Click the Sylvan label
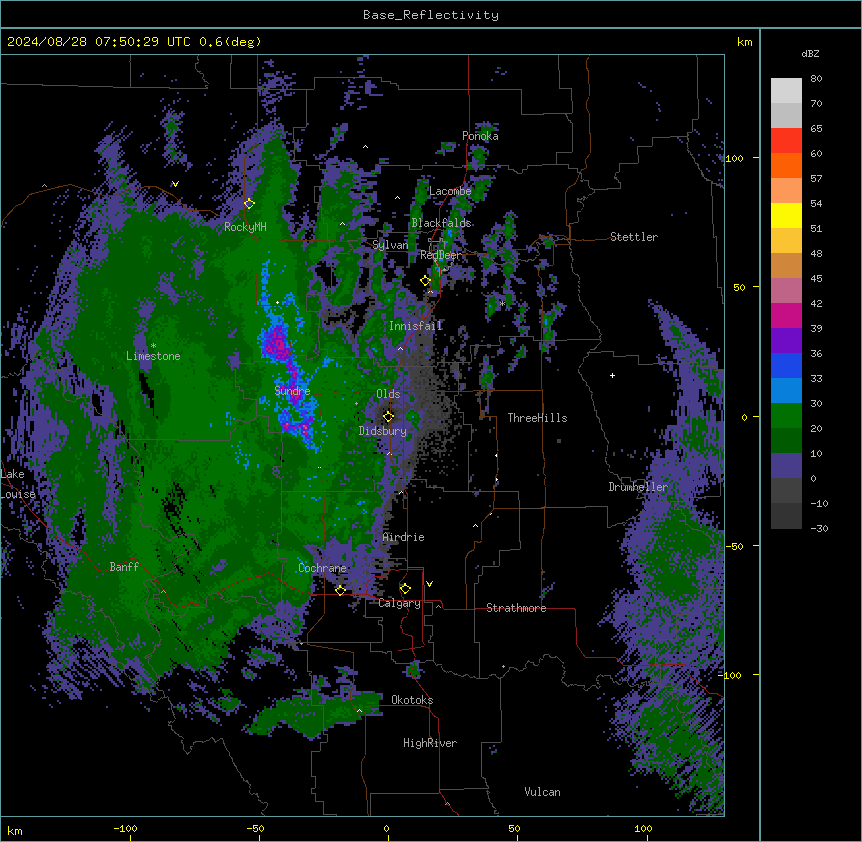This screenshot has width=862, height=842. [x=390, y=245]
